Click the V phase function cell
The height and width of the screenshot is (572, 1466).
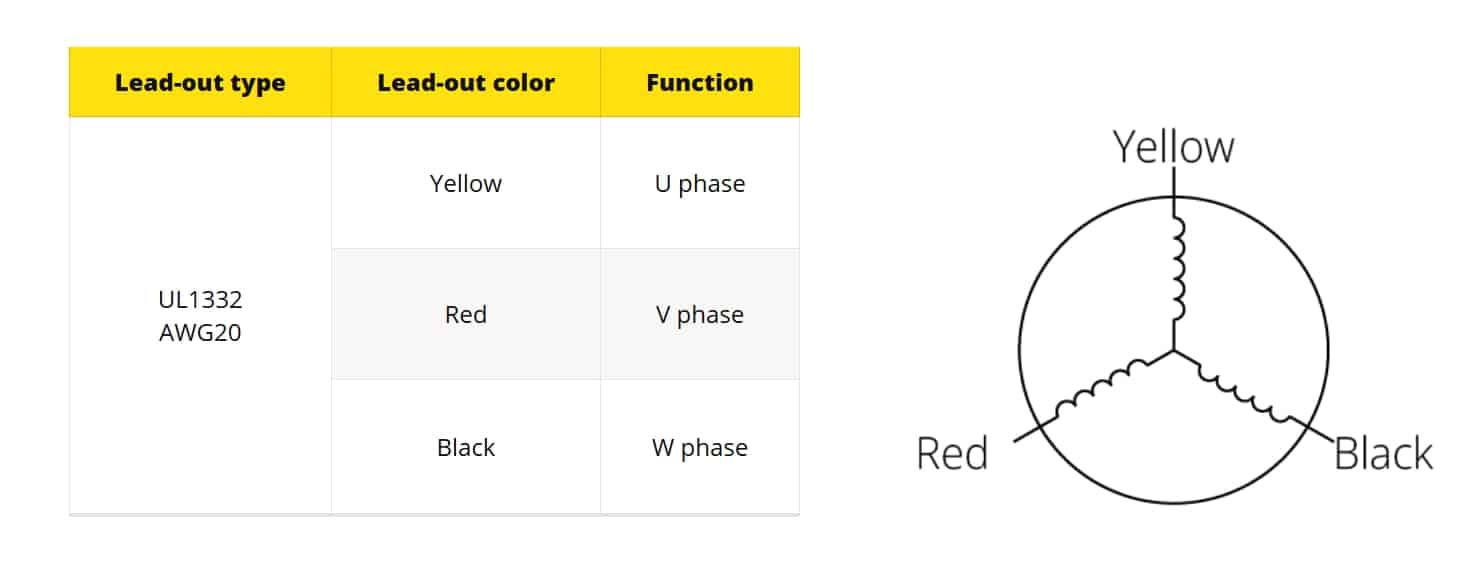(x=700, y=314)
